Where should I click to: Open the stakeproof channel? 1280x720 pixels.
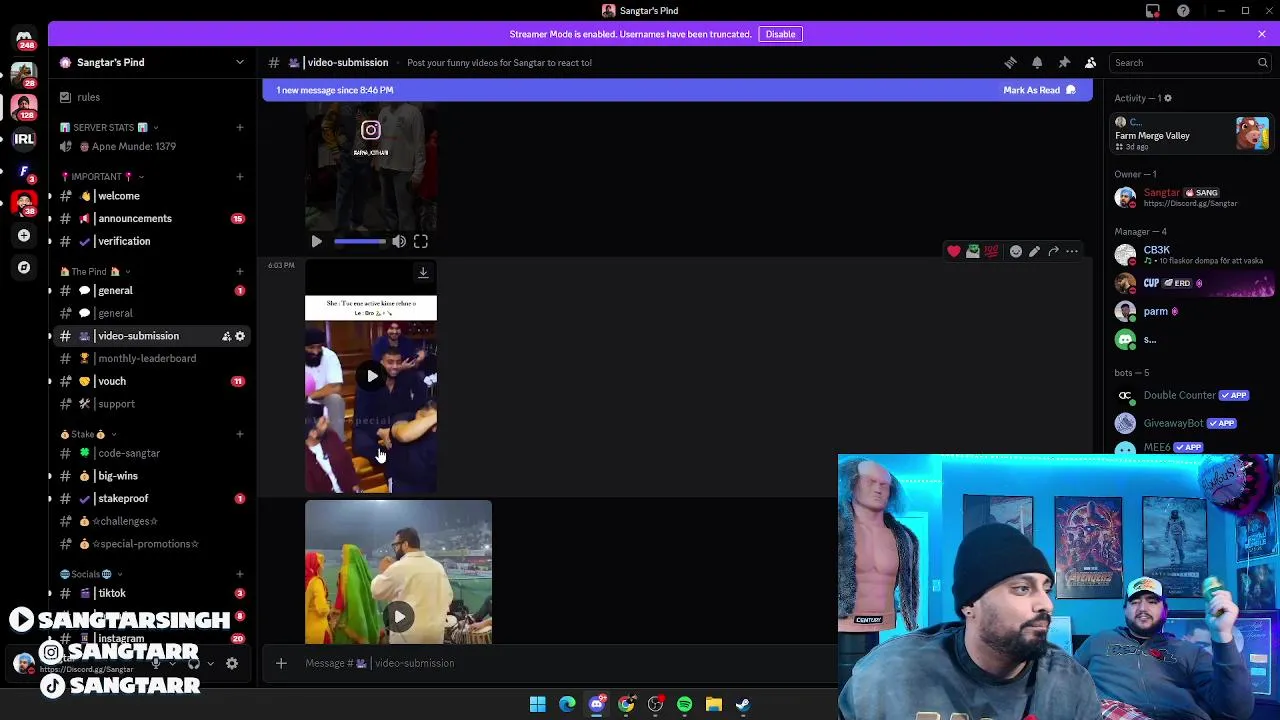150,498
